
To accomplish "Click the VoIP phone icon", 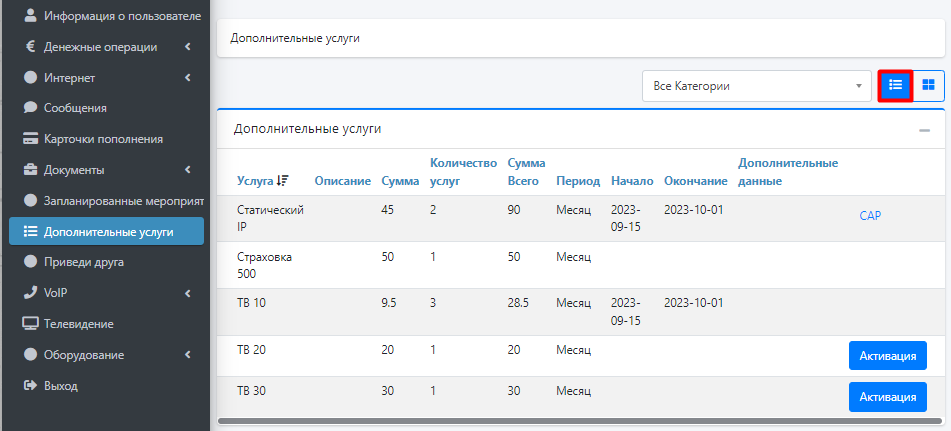I will 30,293.
